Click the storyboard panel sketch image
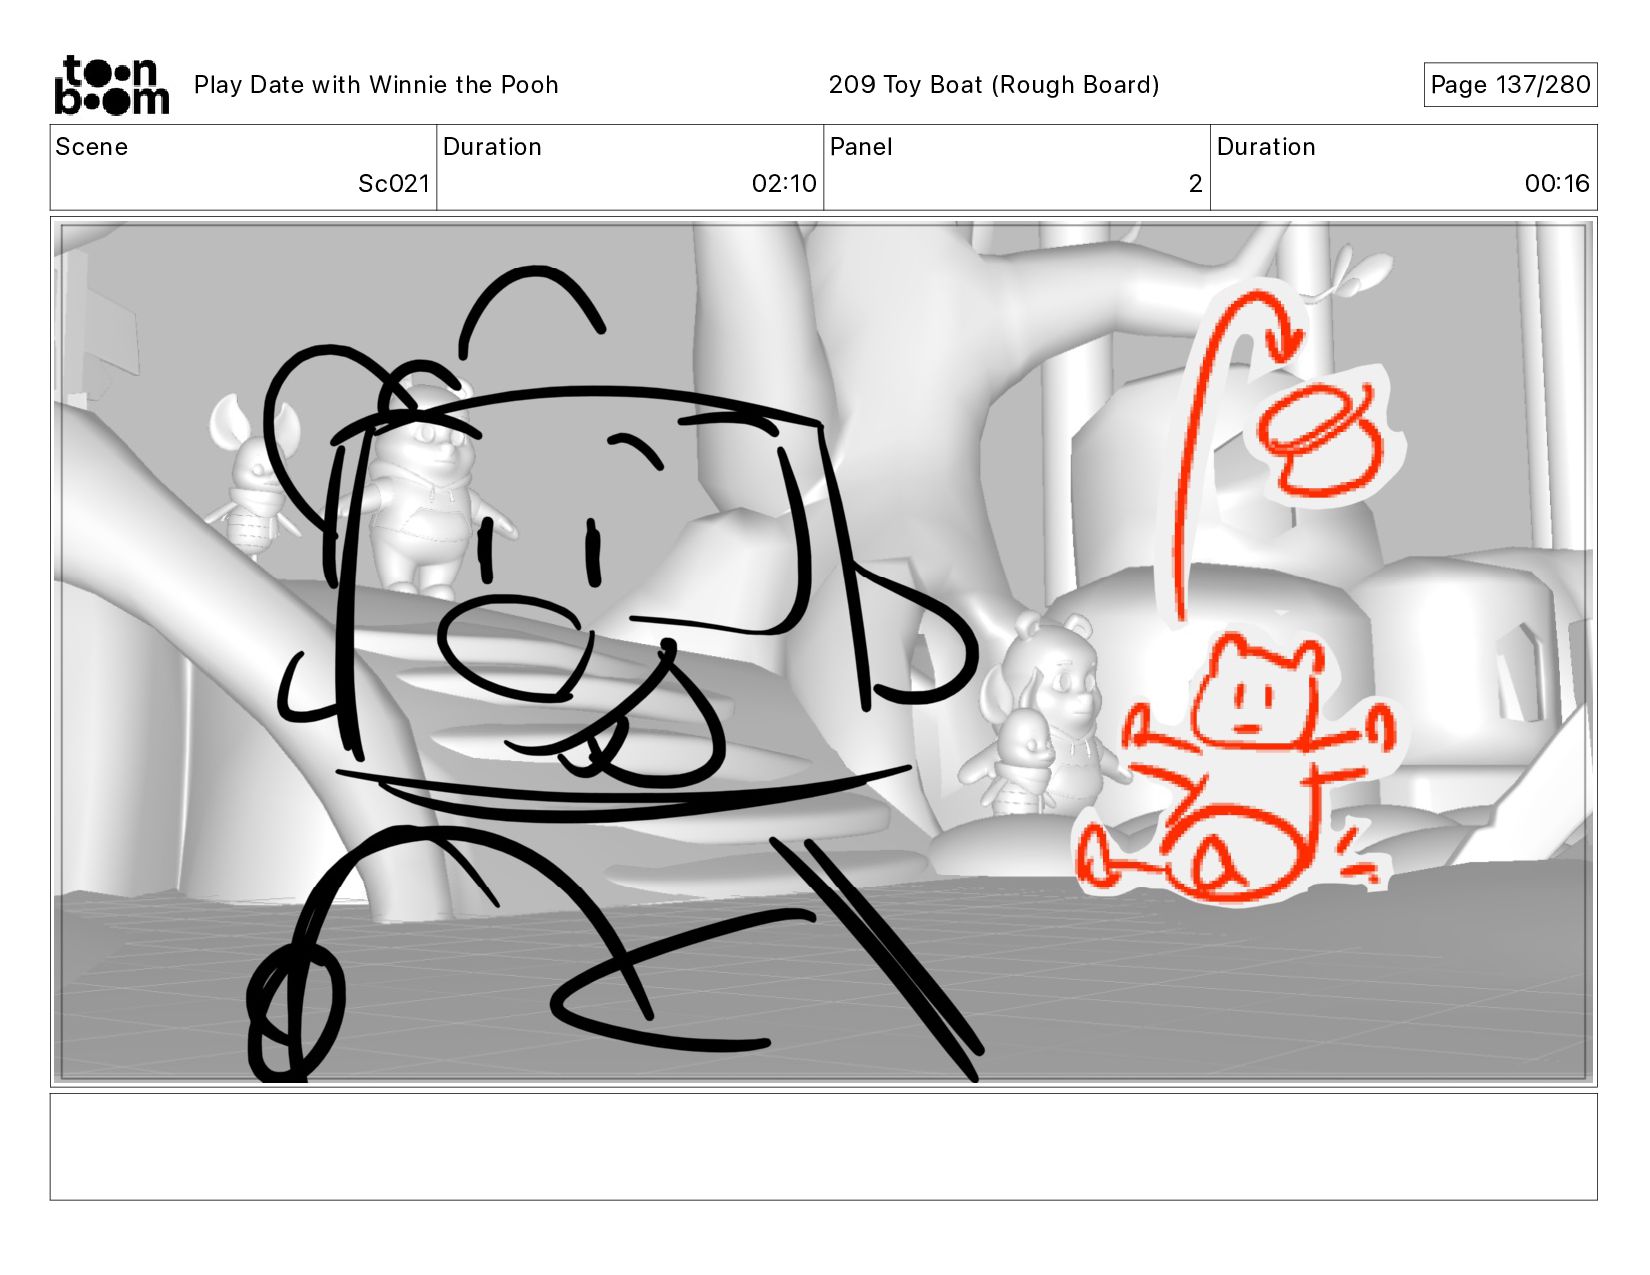1650x1275 pixels. [x=824, y=652]
